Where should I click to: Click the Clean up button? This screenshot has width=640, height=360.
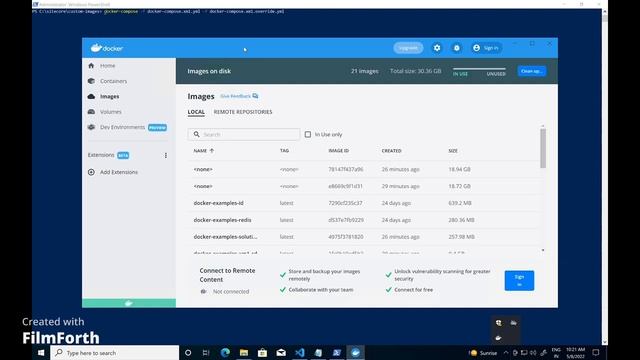(x=531, y=71)
